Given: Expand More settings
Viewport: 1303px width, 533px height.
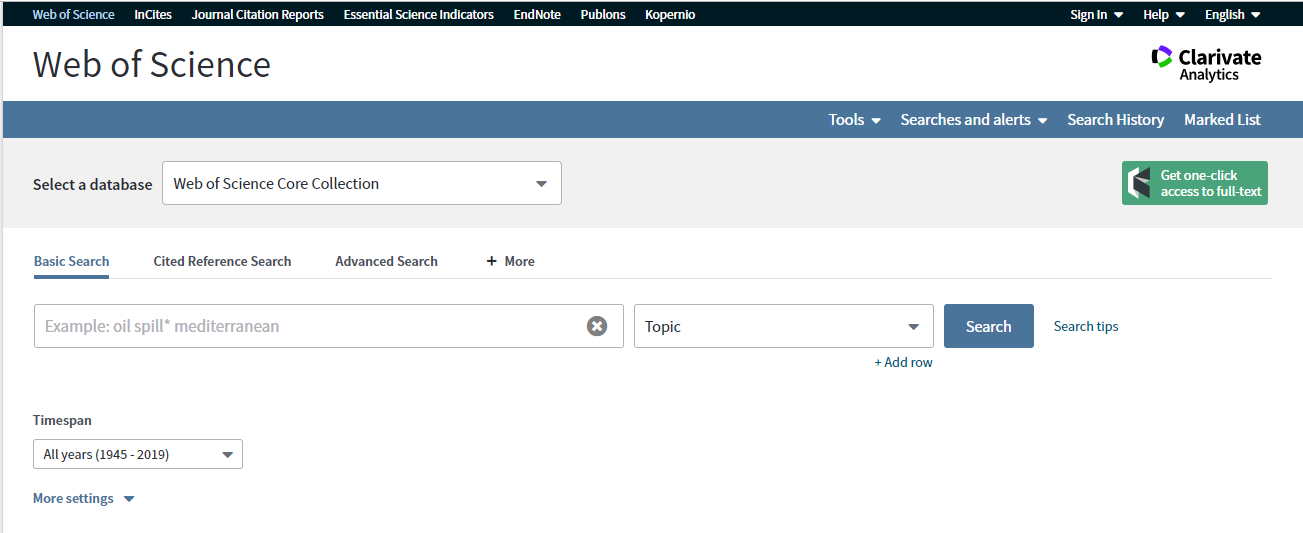Looking at the screenshot, I should (84, 498).
